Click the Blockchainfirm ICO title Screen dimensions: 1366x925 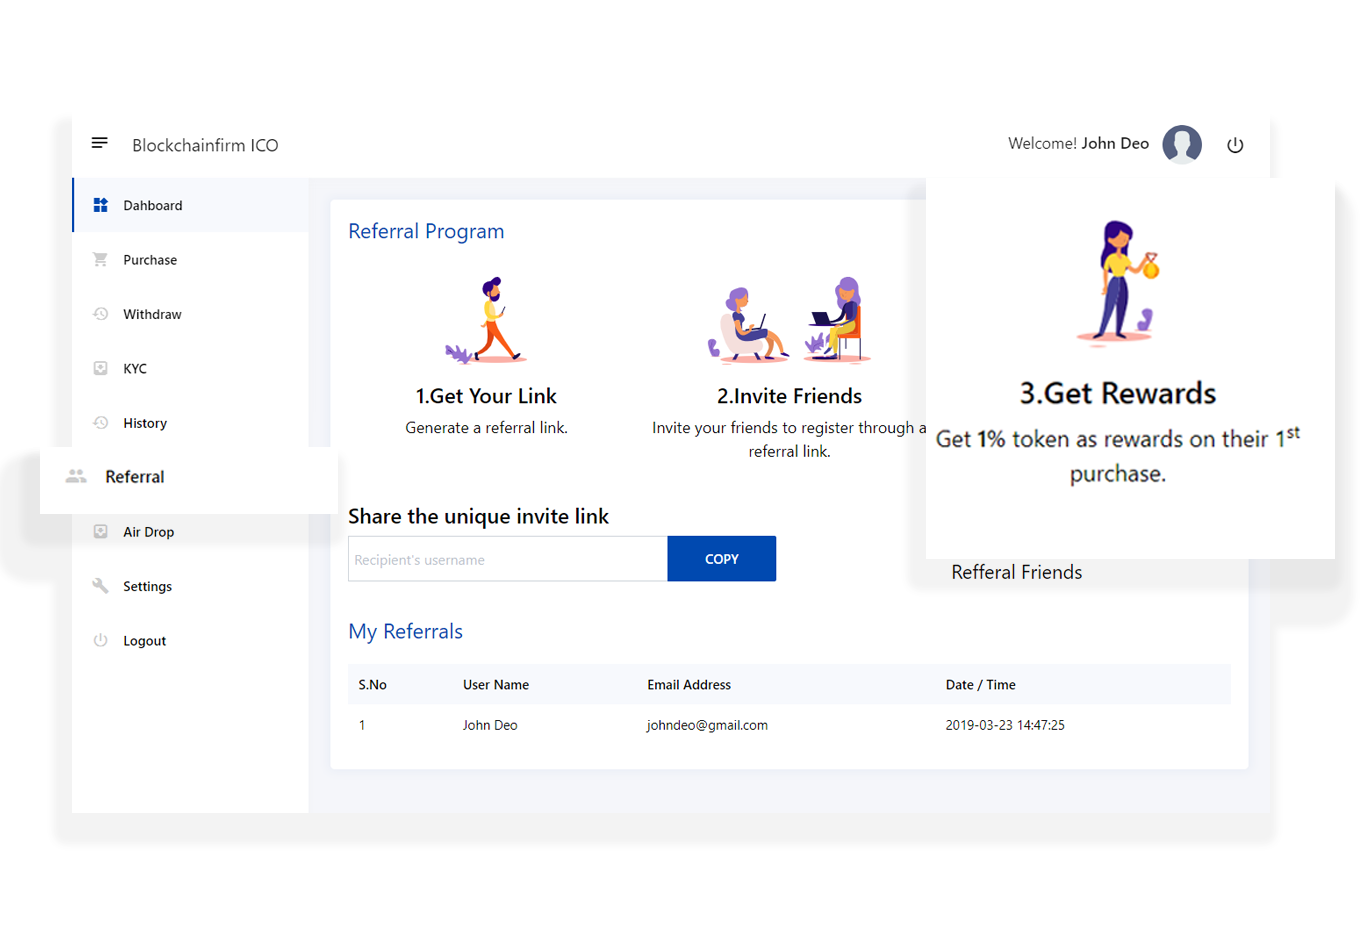pyautogui.click(x=205, y=145)
